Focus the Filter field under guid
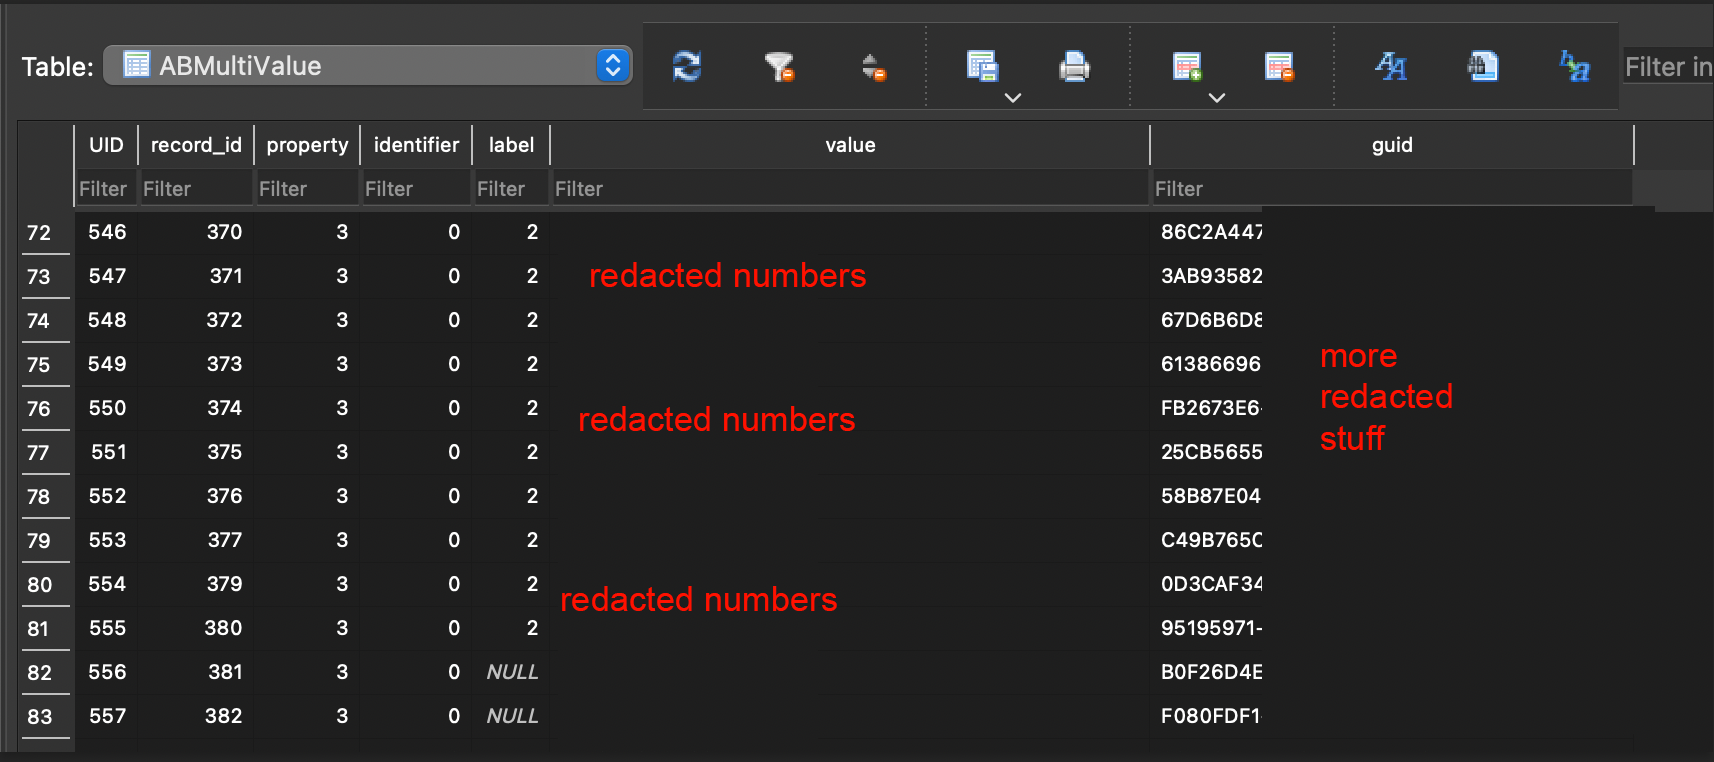The image size is (1714, 762). point(1390,189)
